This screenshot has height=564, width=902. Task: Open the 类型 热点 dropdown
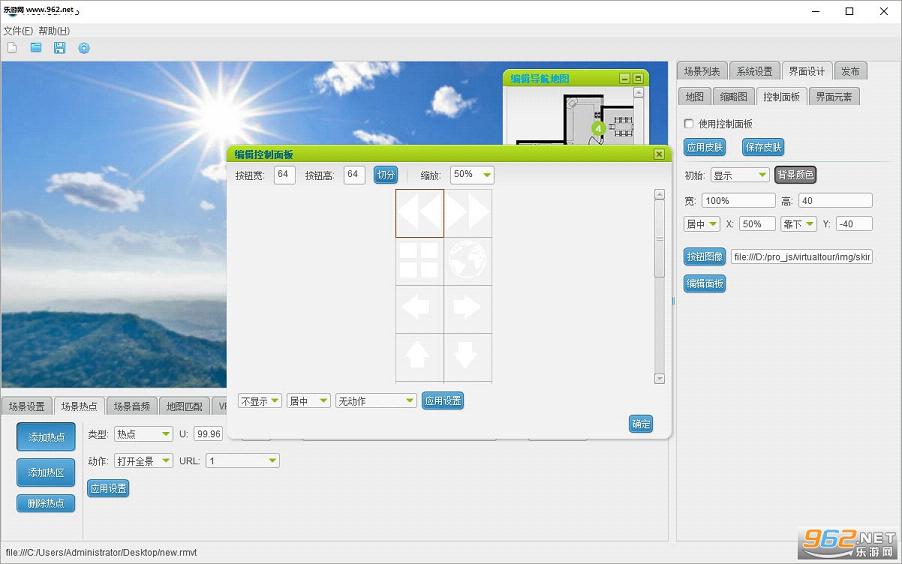point(143,434)
